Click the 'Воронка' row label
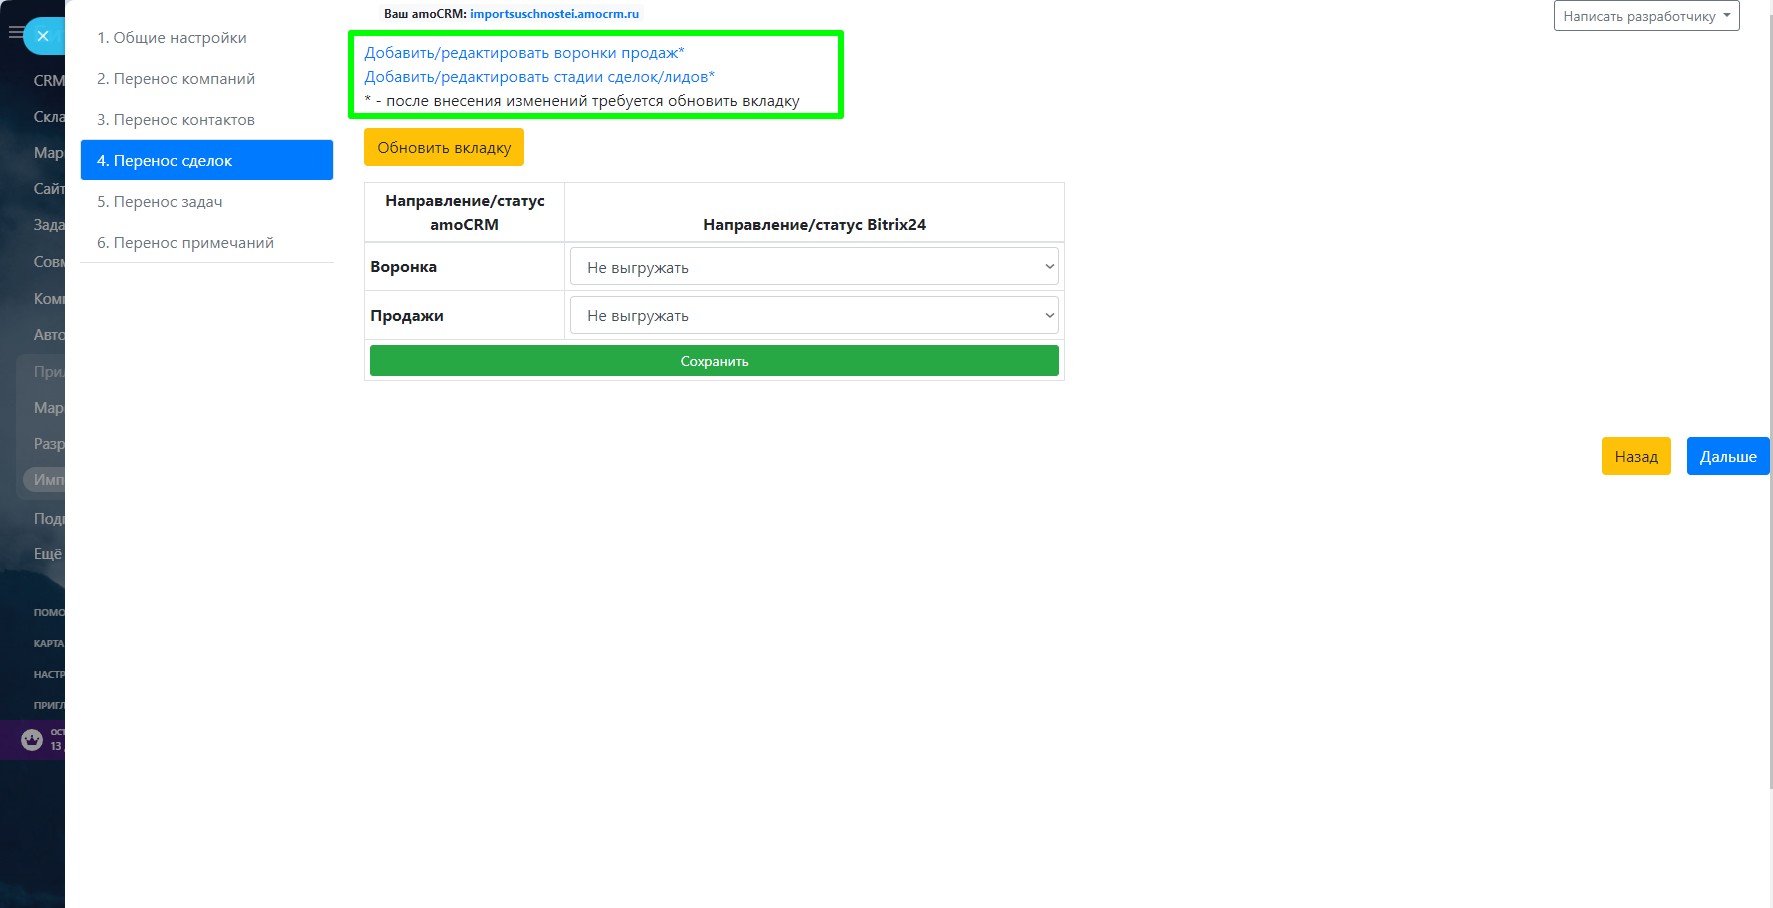1773x908 pixels. (404, 267)
